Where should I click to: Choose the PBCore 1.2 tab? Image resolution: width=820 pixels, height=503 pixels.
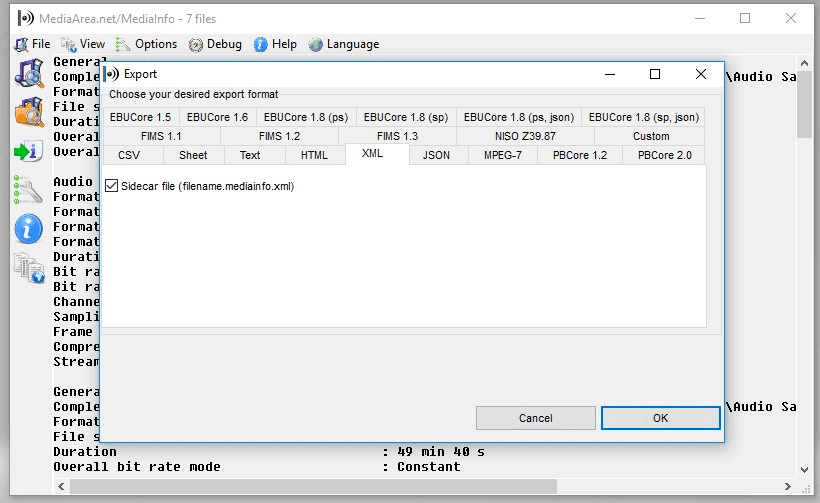coord(580,155)
